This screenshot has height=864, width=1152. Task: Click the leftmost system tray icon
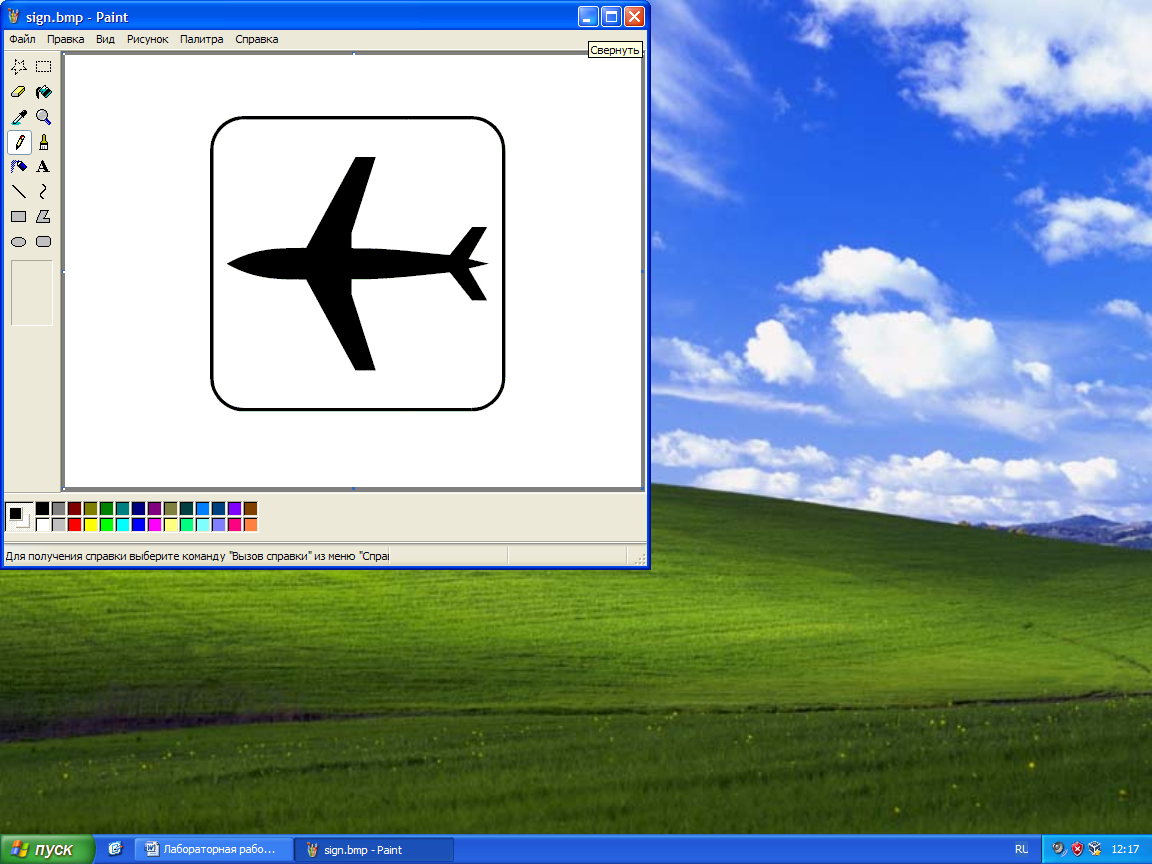1059,849
